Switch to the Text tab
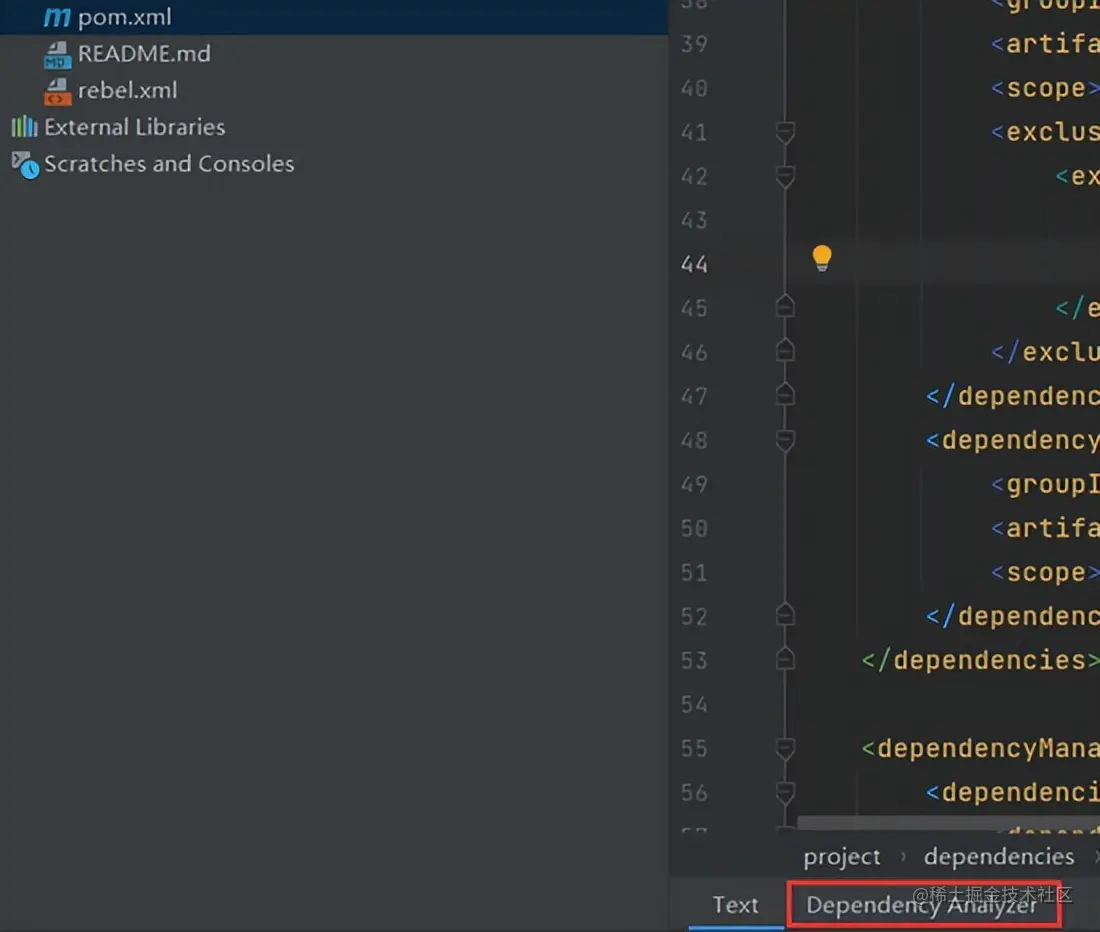 (x=735, y=905)
